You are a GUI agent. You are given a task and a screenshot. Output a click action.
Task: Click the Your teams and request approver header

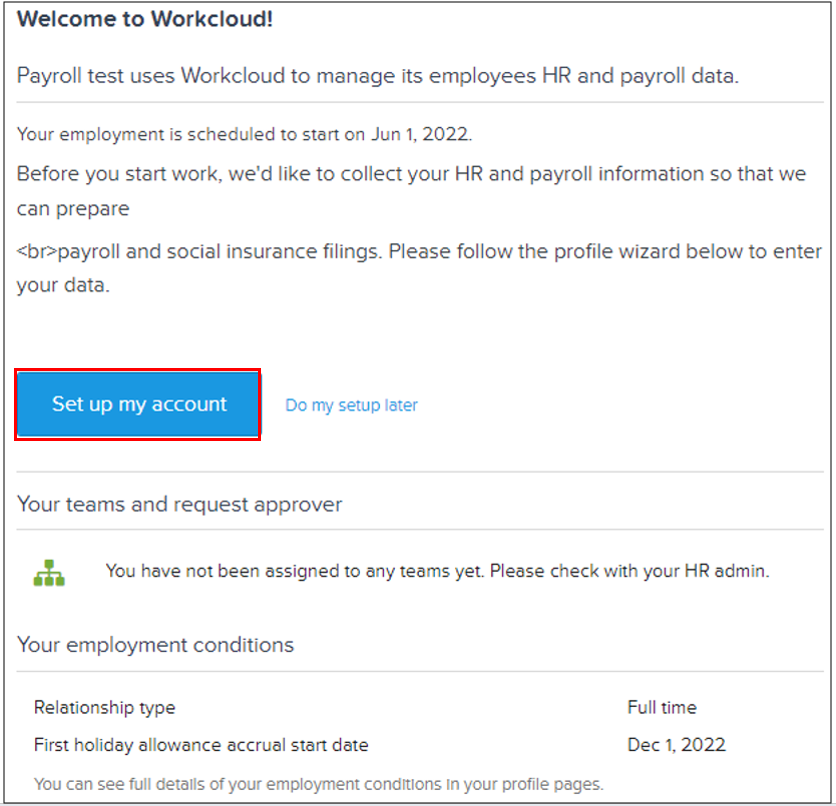click(x=179, y=504)
